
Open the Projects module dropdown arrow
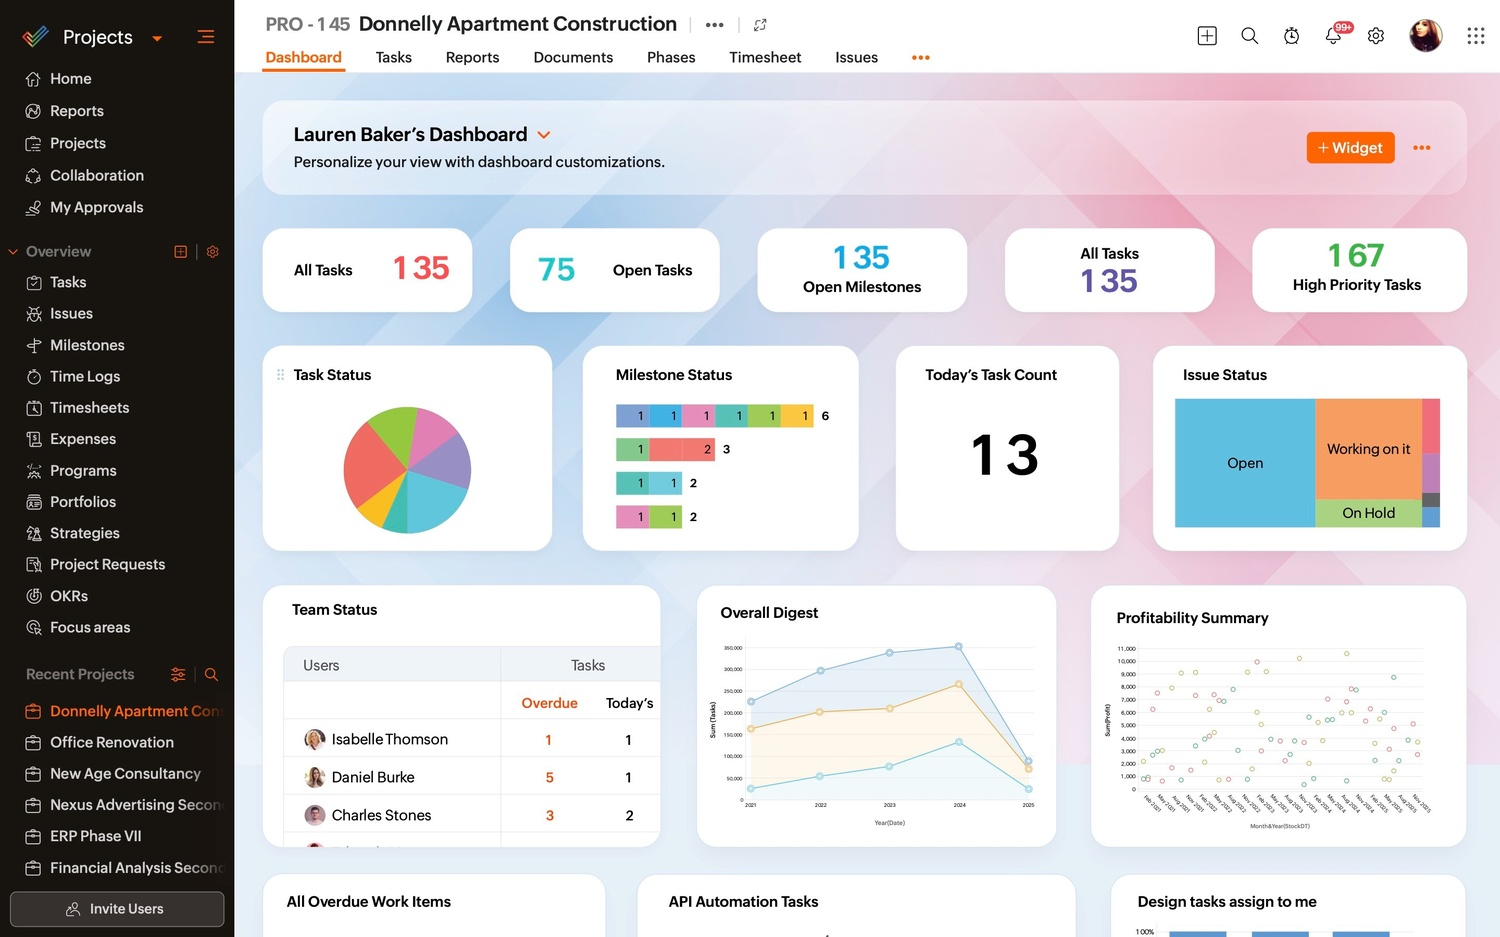click(157, 39)
